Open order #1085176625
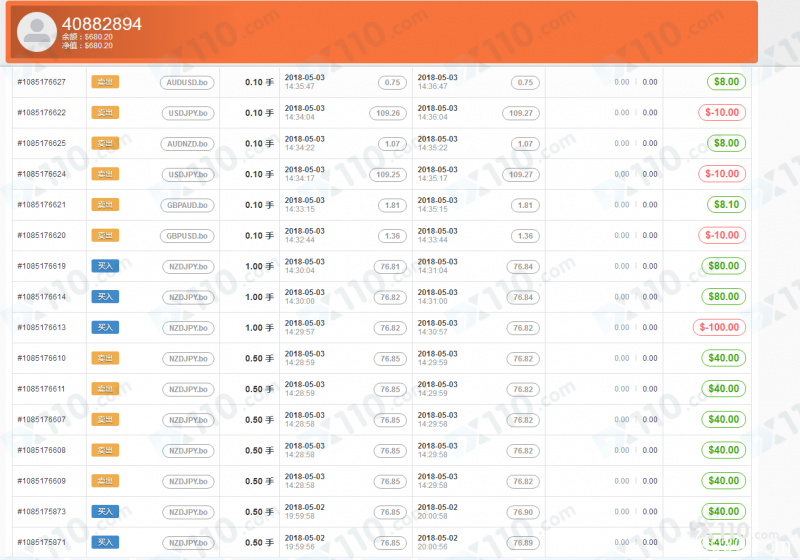 click(x=42, y=143)
